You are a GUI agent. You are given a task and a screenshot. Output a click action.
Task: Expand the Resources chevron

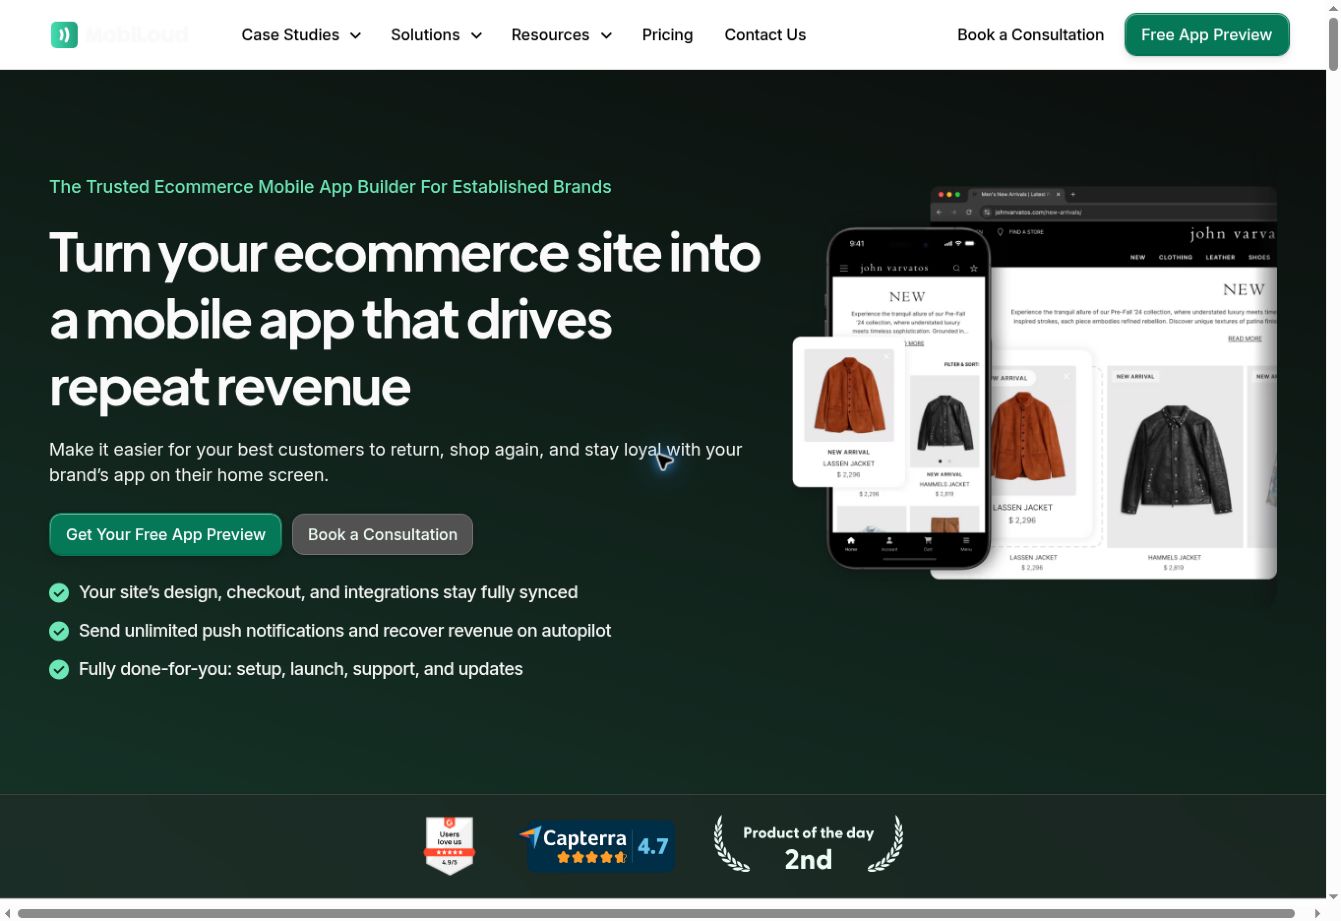pyautogui.click(x=606, y=35)
